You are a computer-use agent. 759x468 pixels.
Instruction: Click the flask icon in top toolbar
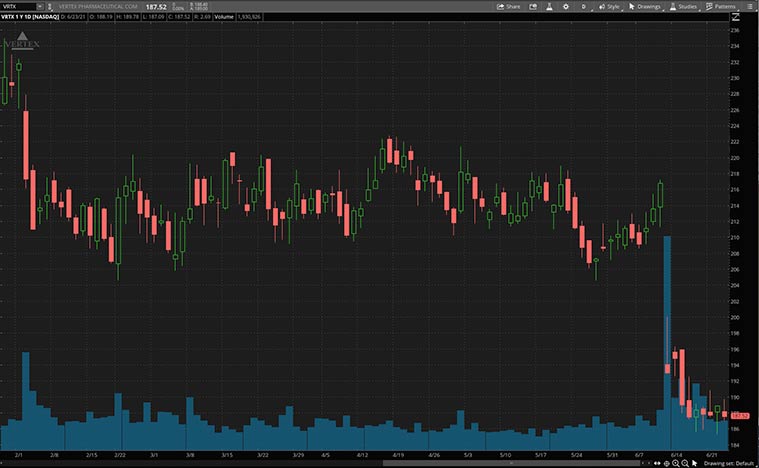point(550,6)
